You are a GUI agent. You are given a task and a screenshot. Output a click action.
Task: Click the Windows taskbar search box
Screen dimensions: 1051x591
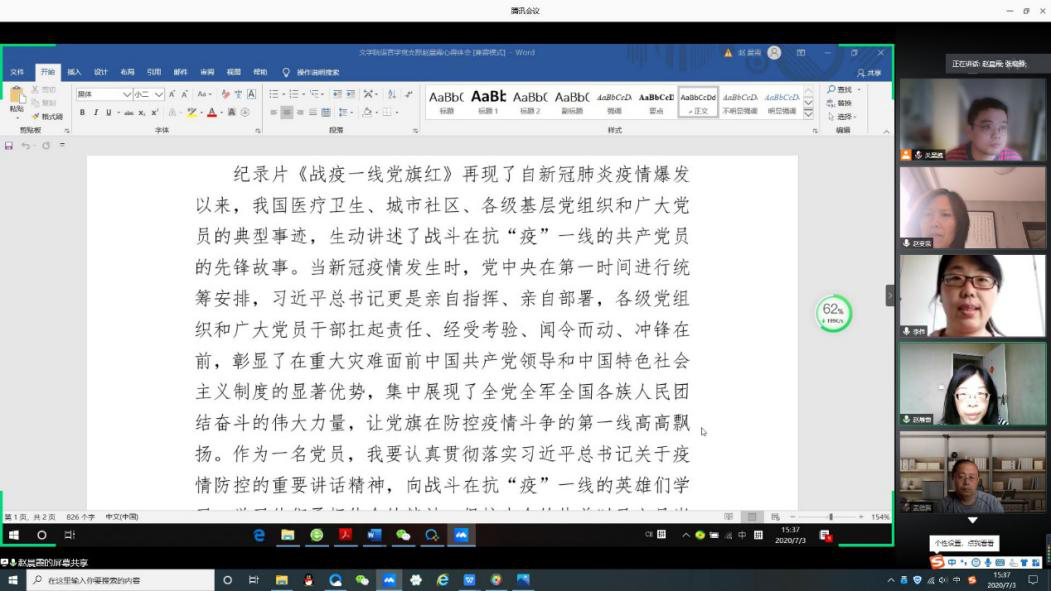tap(120, 580)
